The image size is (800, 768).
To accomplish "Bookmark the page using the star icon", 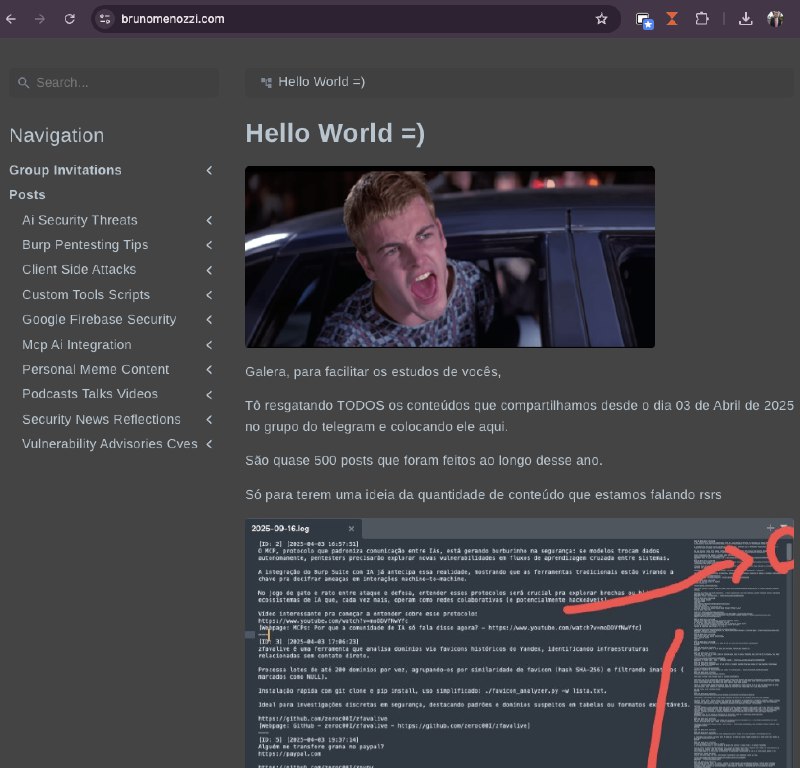I will pyautogui.click(x=601, y=18).
